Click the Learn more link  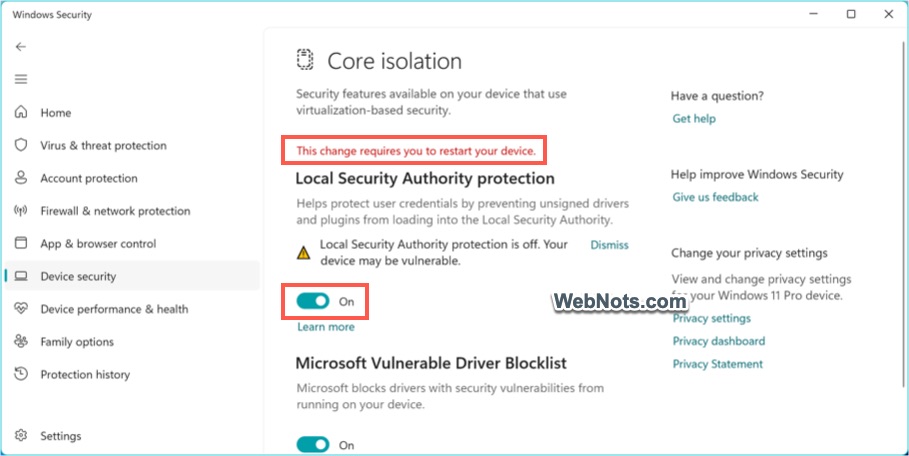[326, 327]
